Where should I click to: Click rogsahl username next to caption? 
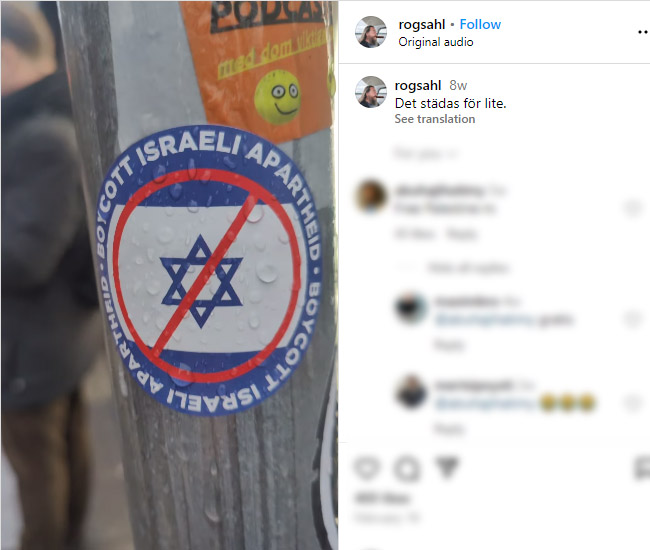pyautogui.click(x=418, y=85)
